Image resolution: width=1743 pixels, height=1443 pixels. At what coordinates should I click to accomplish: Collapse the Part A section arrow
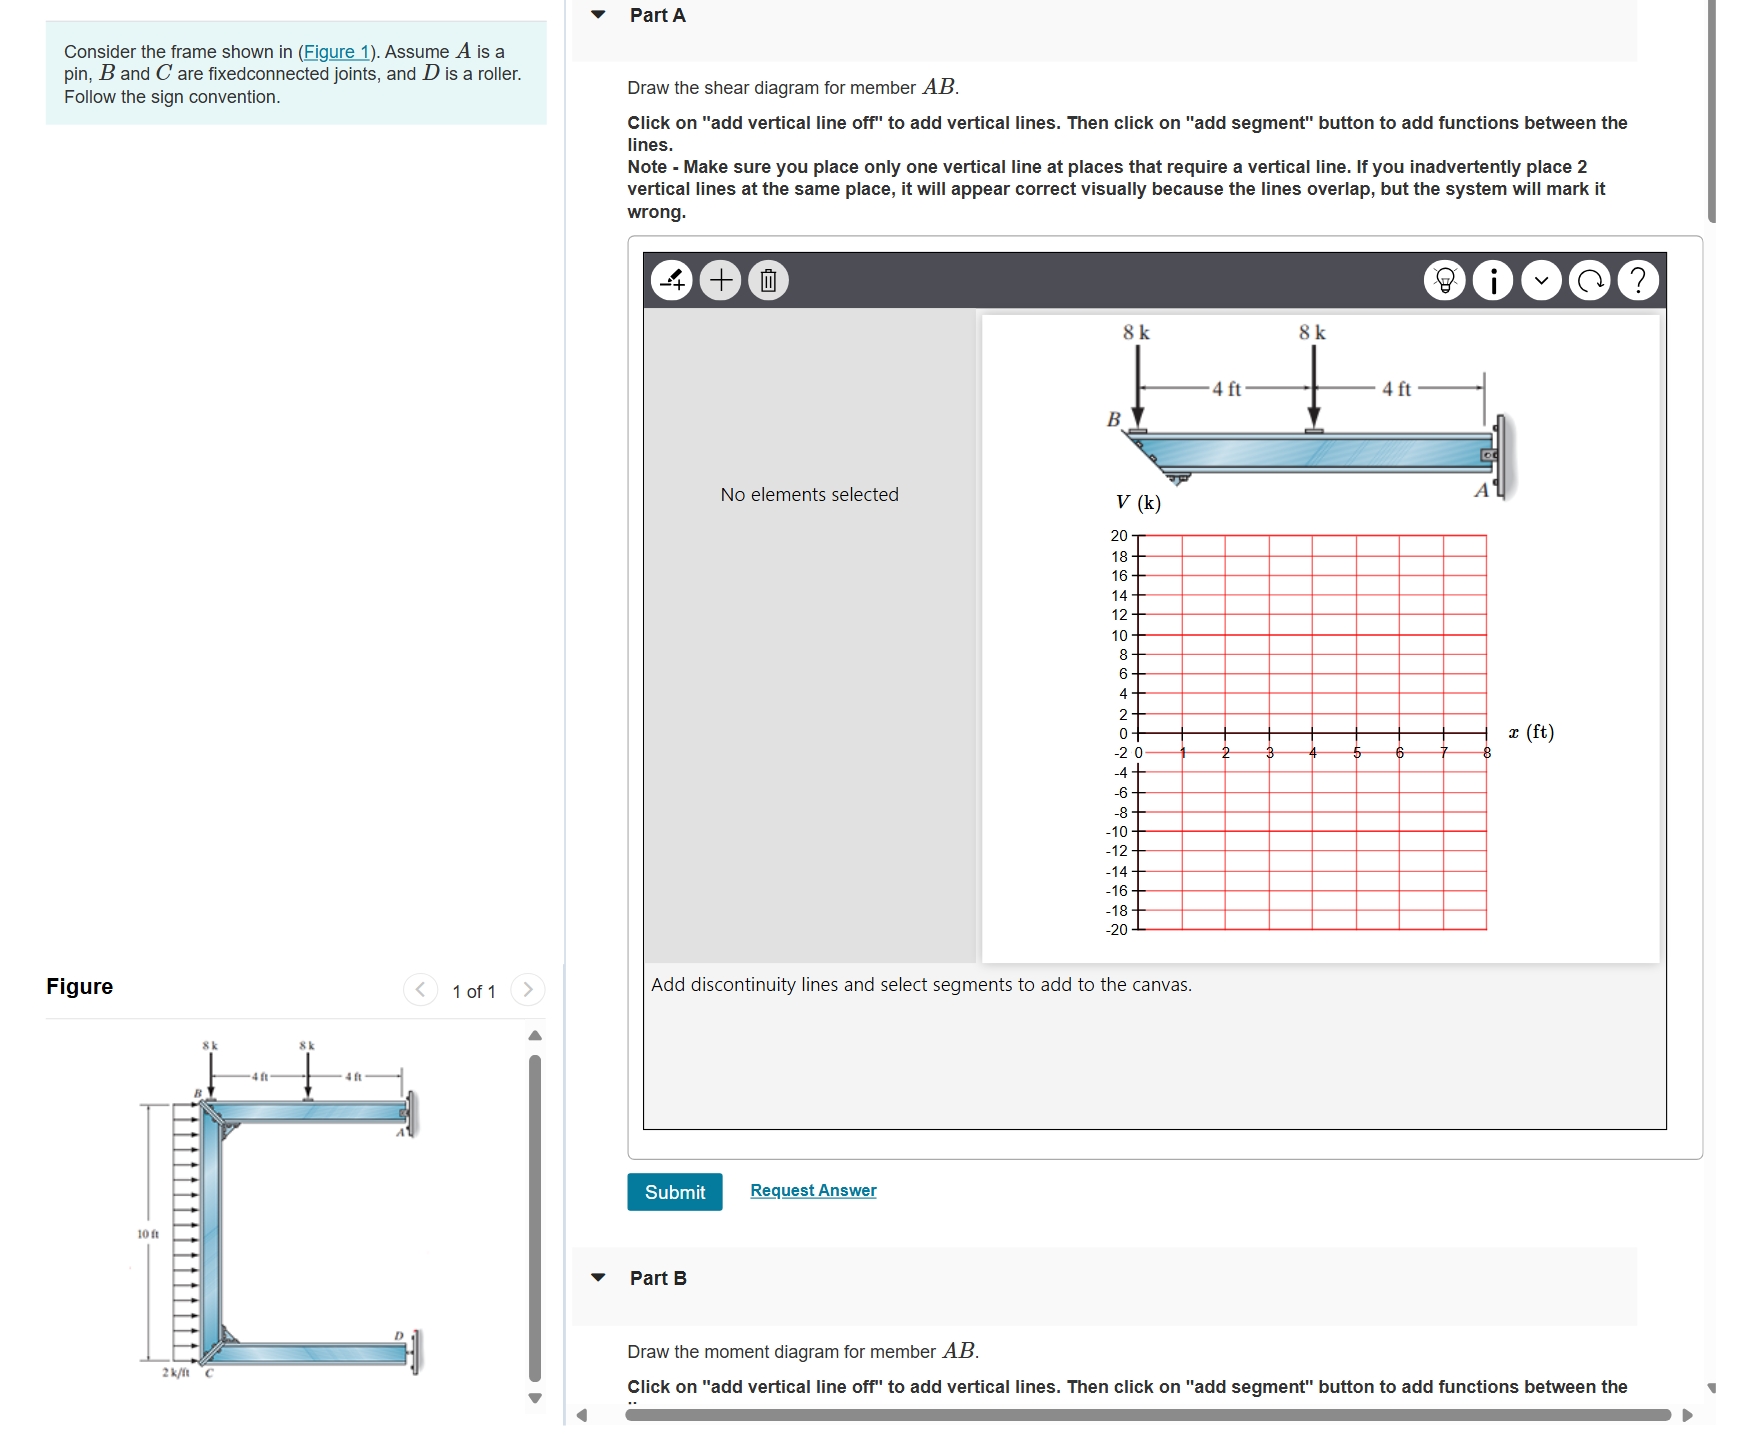(598, 15)
